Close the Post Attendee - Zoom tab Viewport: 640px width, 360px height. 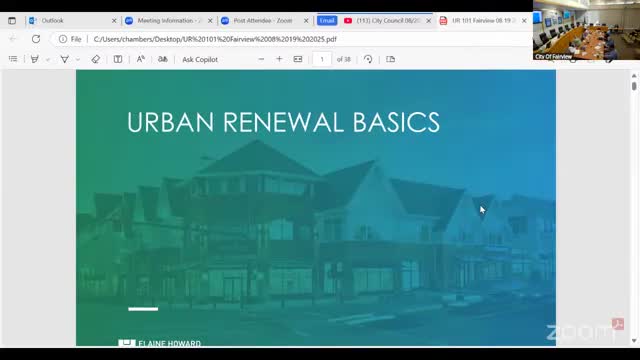click(x=306, y=20)
